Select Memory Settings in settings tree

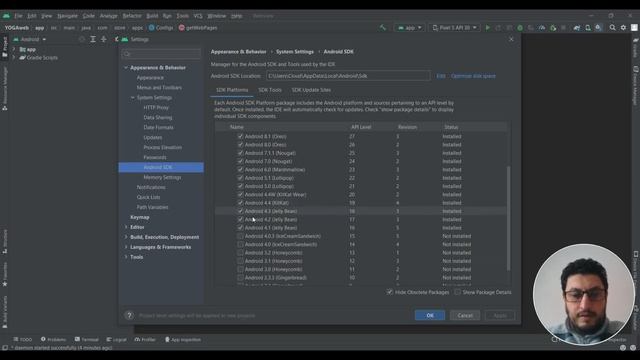tap(162, 177)
